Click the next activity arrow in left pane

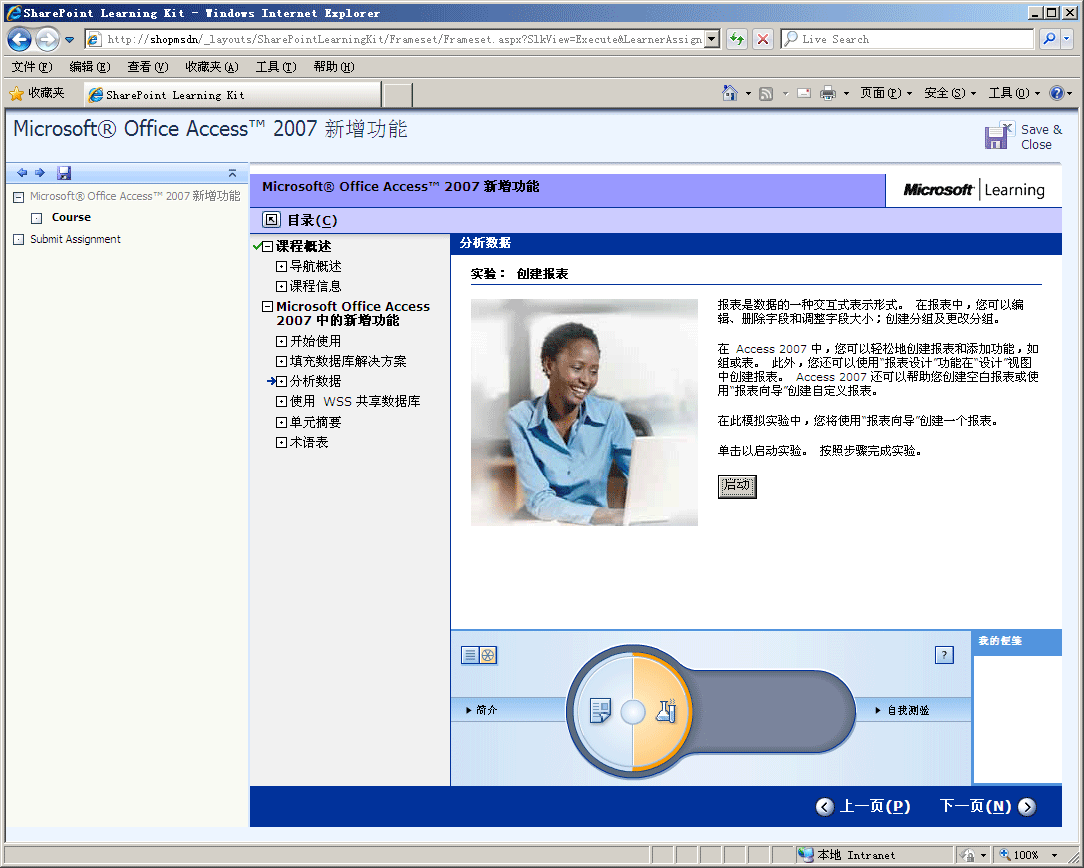[x=40, y=173]
